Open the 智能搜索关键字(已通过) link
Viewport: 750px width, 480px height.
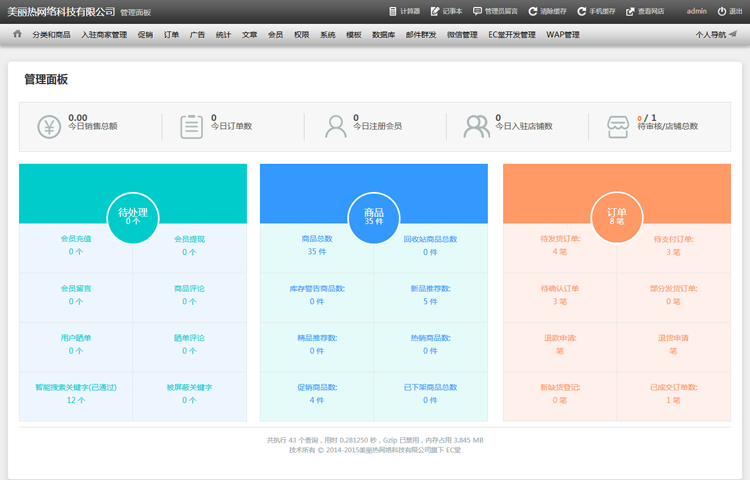(76, 387)
